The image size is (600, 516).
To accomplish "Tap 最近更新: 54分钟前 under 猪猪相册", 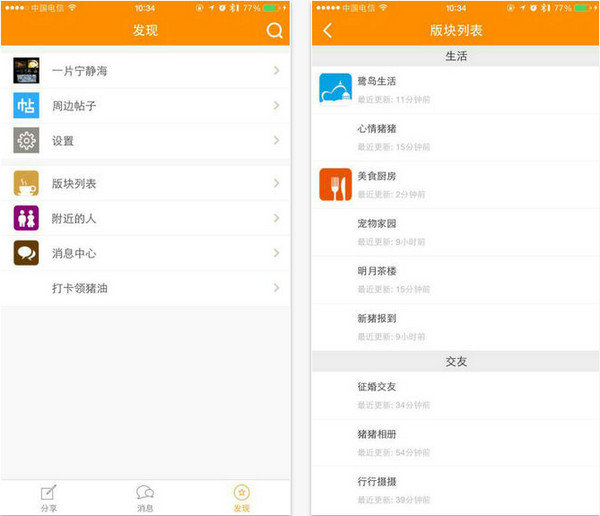I will click(394, 453).
